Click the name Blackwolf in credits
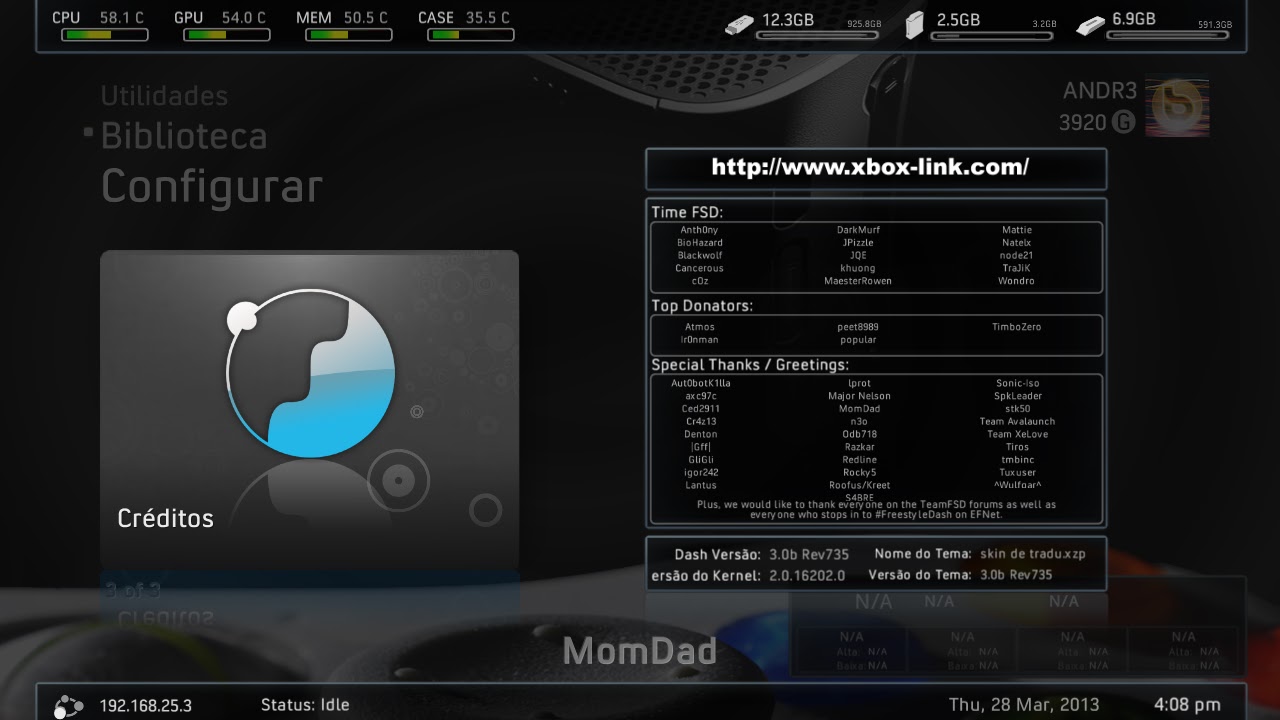 click(x=700, y=256)
